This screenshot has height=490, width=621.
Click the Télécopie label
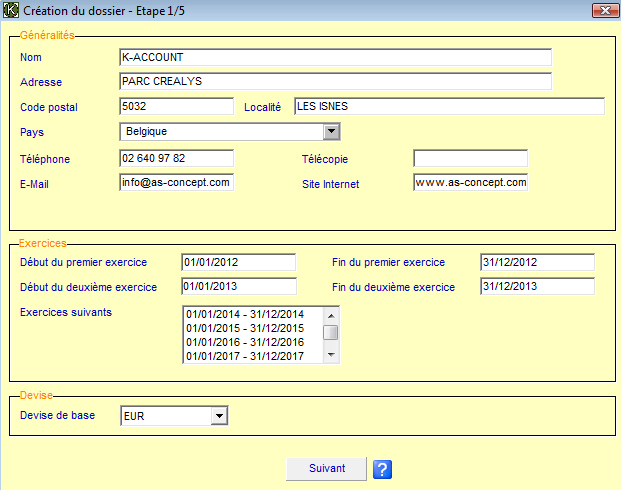pos(325,159)
